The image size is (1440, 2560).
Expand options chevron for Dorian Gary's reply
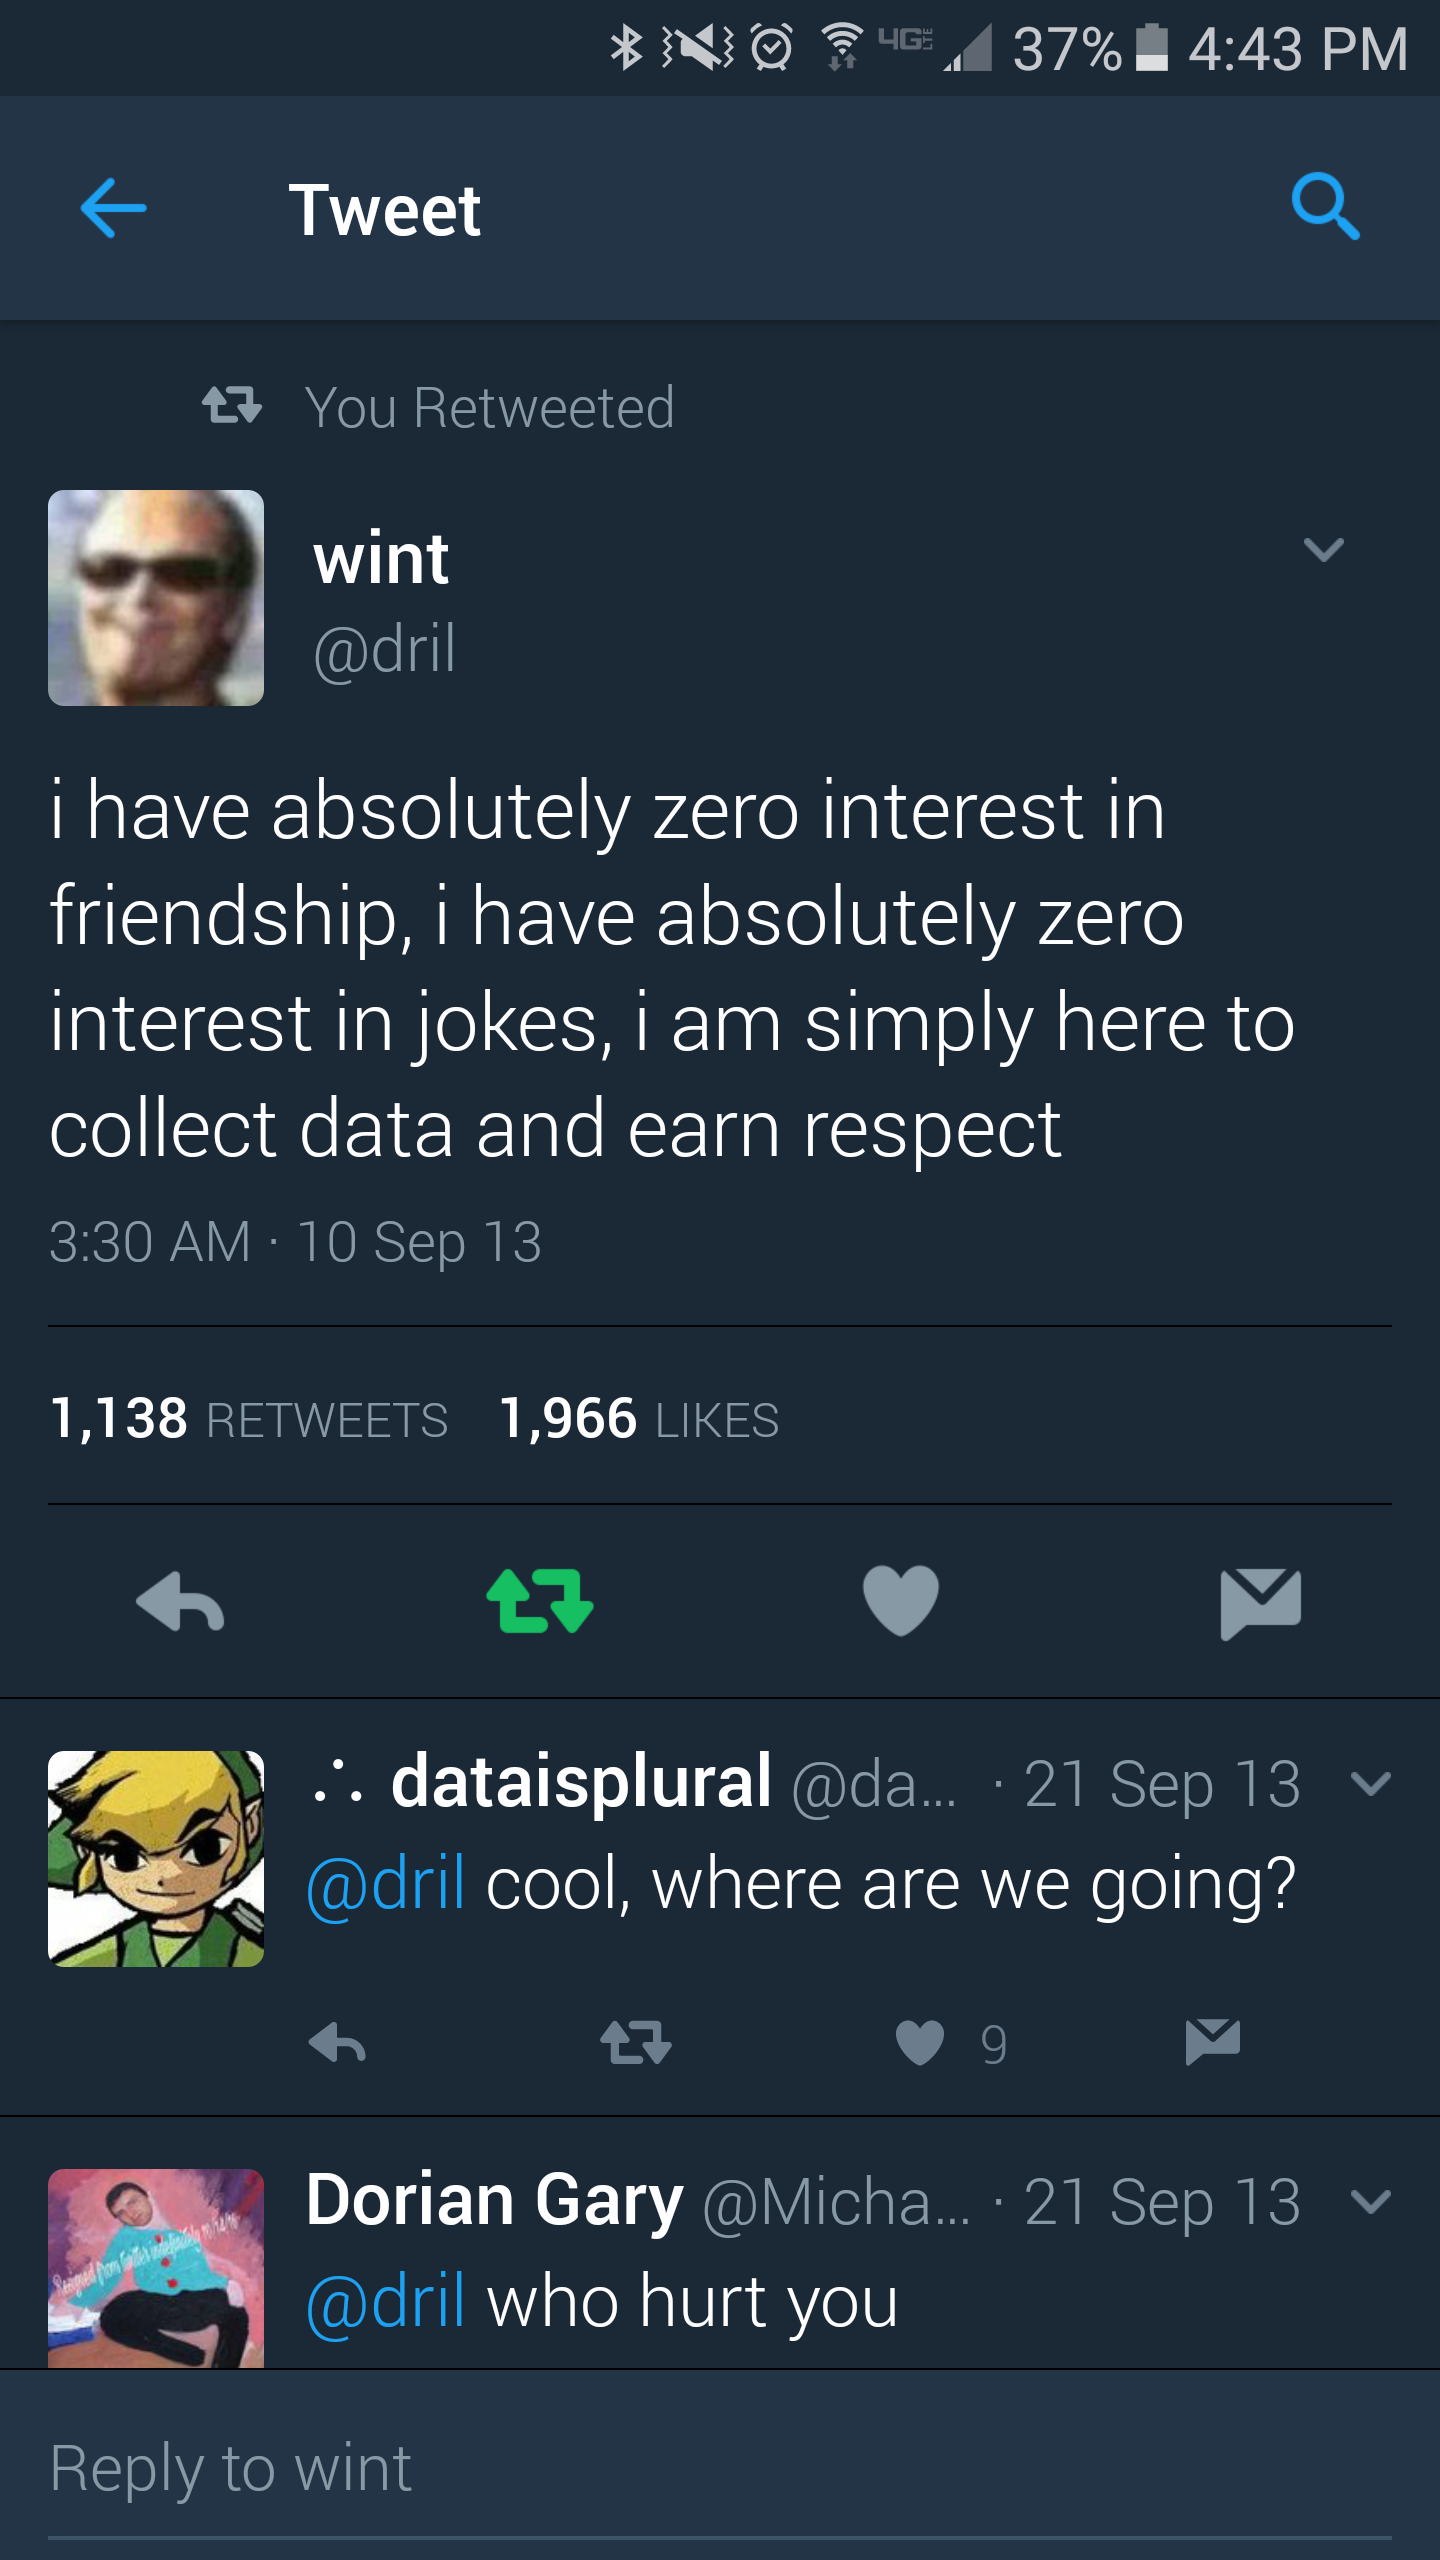point(1370,2201)
